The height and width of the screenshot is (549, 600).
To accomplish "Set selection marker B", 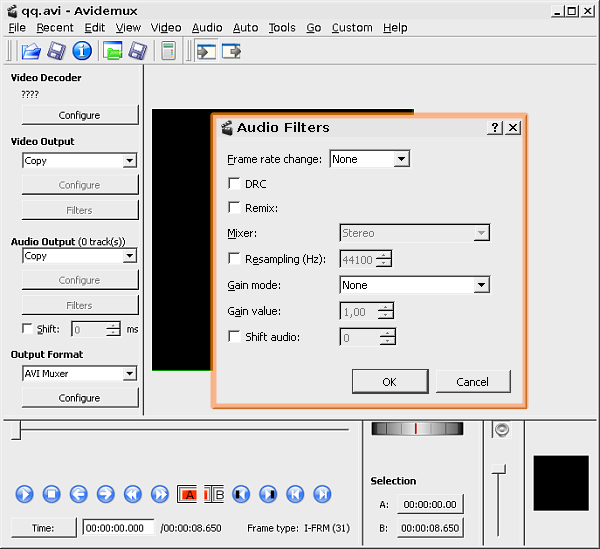I will [x=214, y=494].
